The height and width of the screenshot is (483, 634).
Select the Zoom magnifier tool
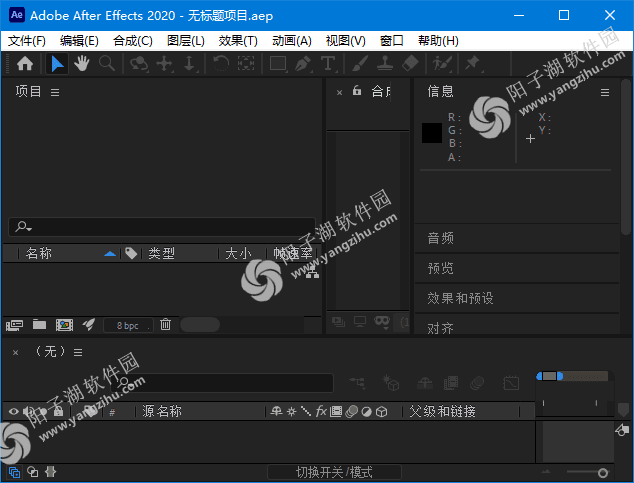point(107,63)
